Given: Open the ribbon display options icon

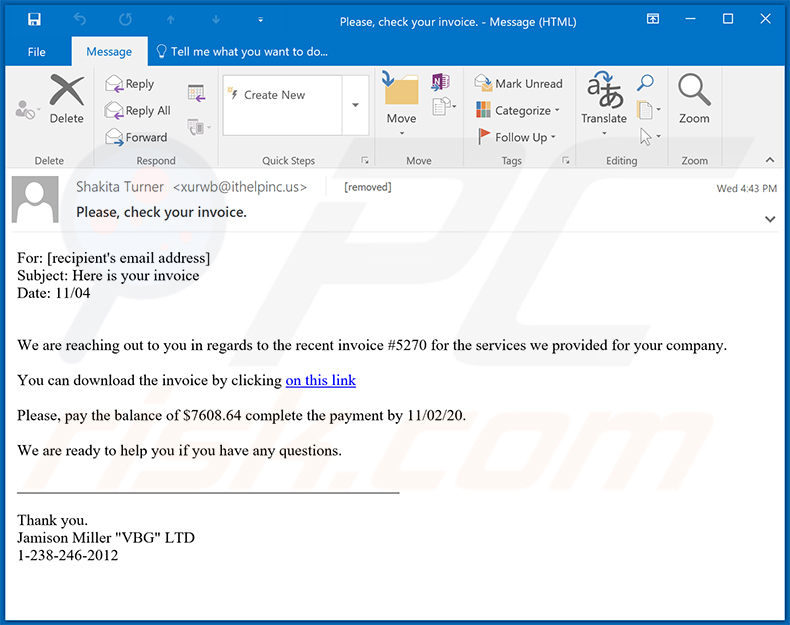Looking at the screenshot, I should pyautogui.click(x=653, y=19).
